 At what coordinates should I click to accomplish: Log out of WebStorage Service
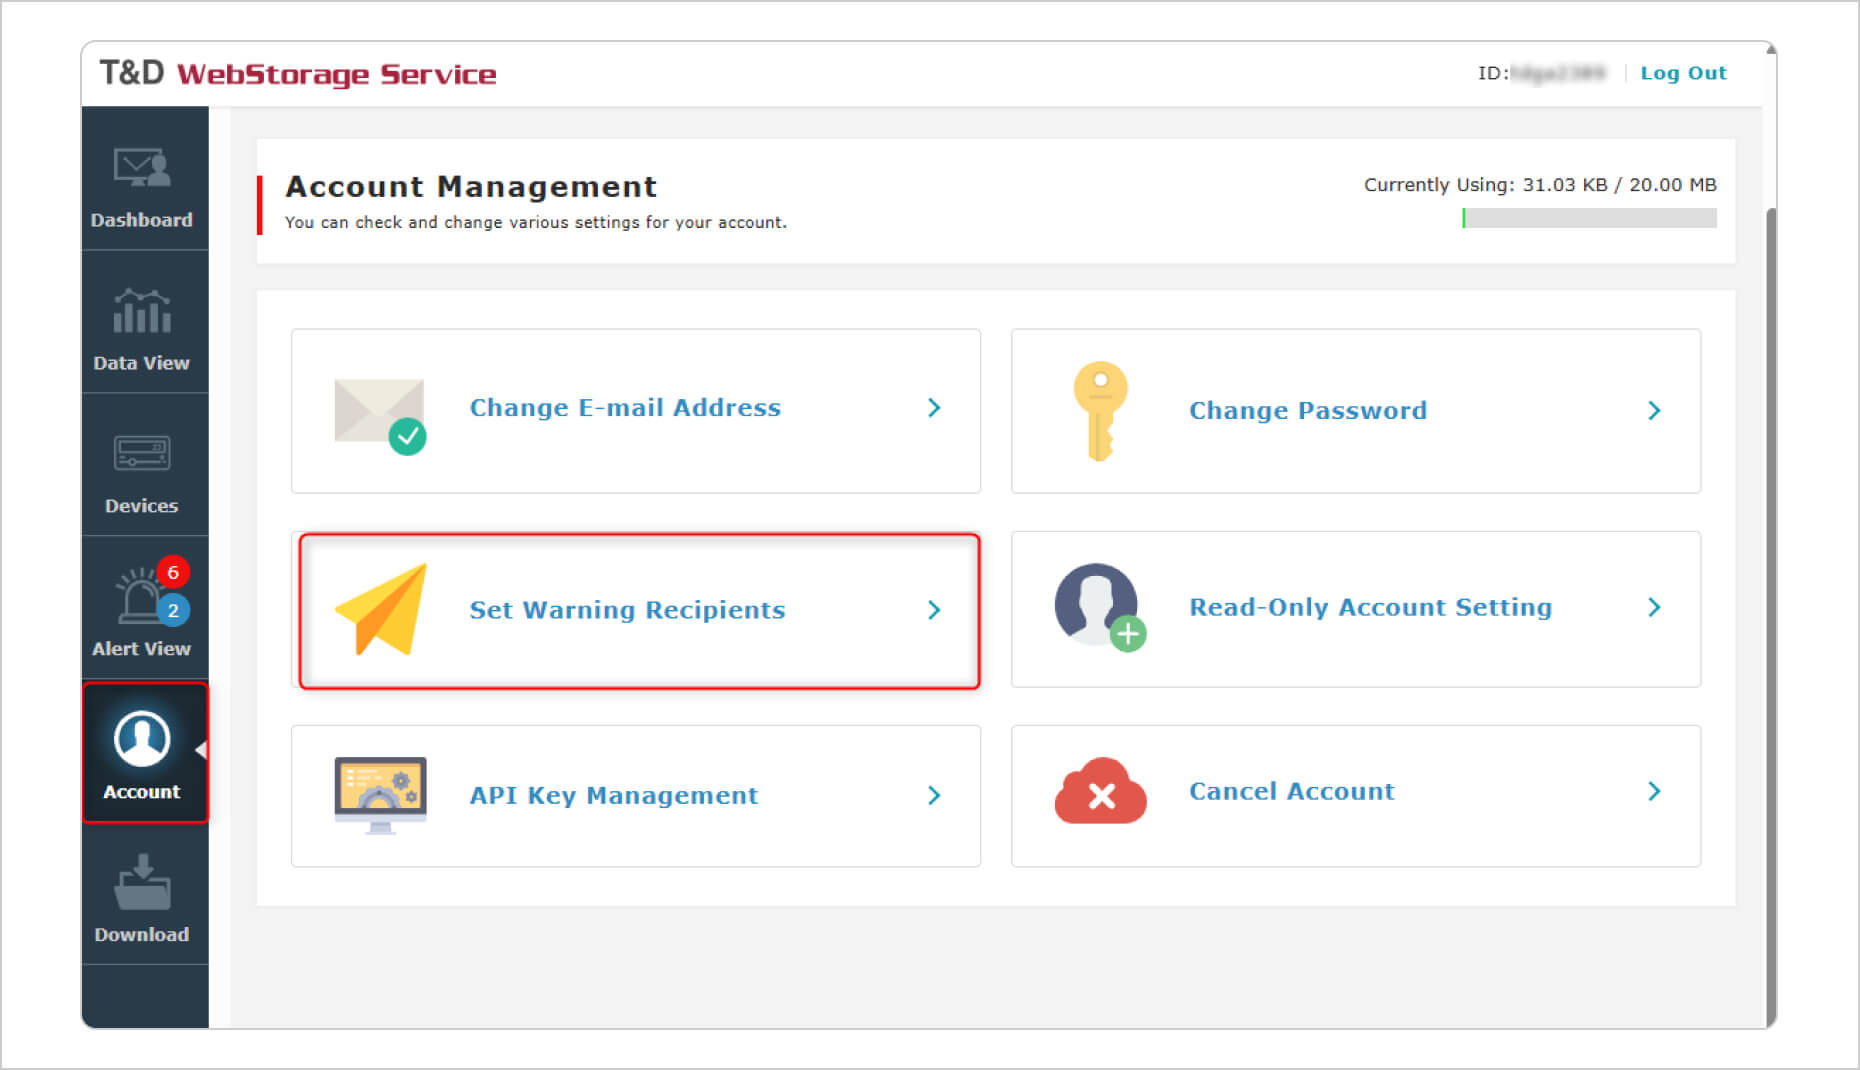click(x=1683, y=73)
